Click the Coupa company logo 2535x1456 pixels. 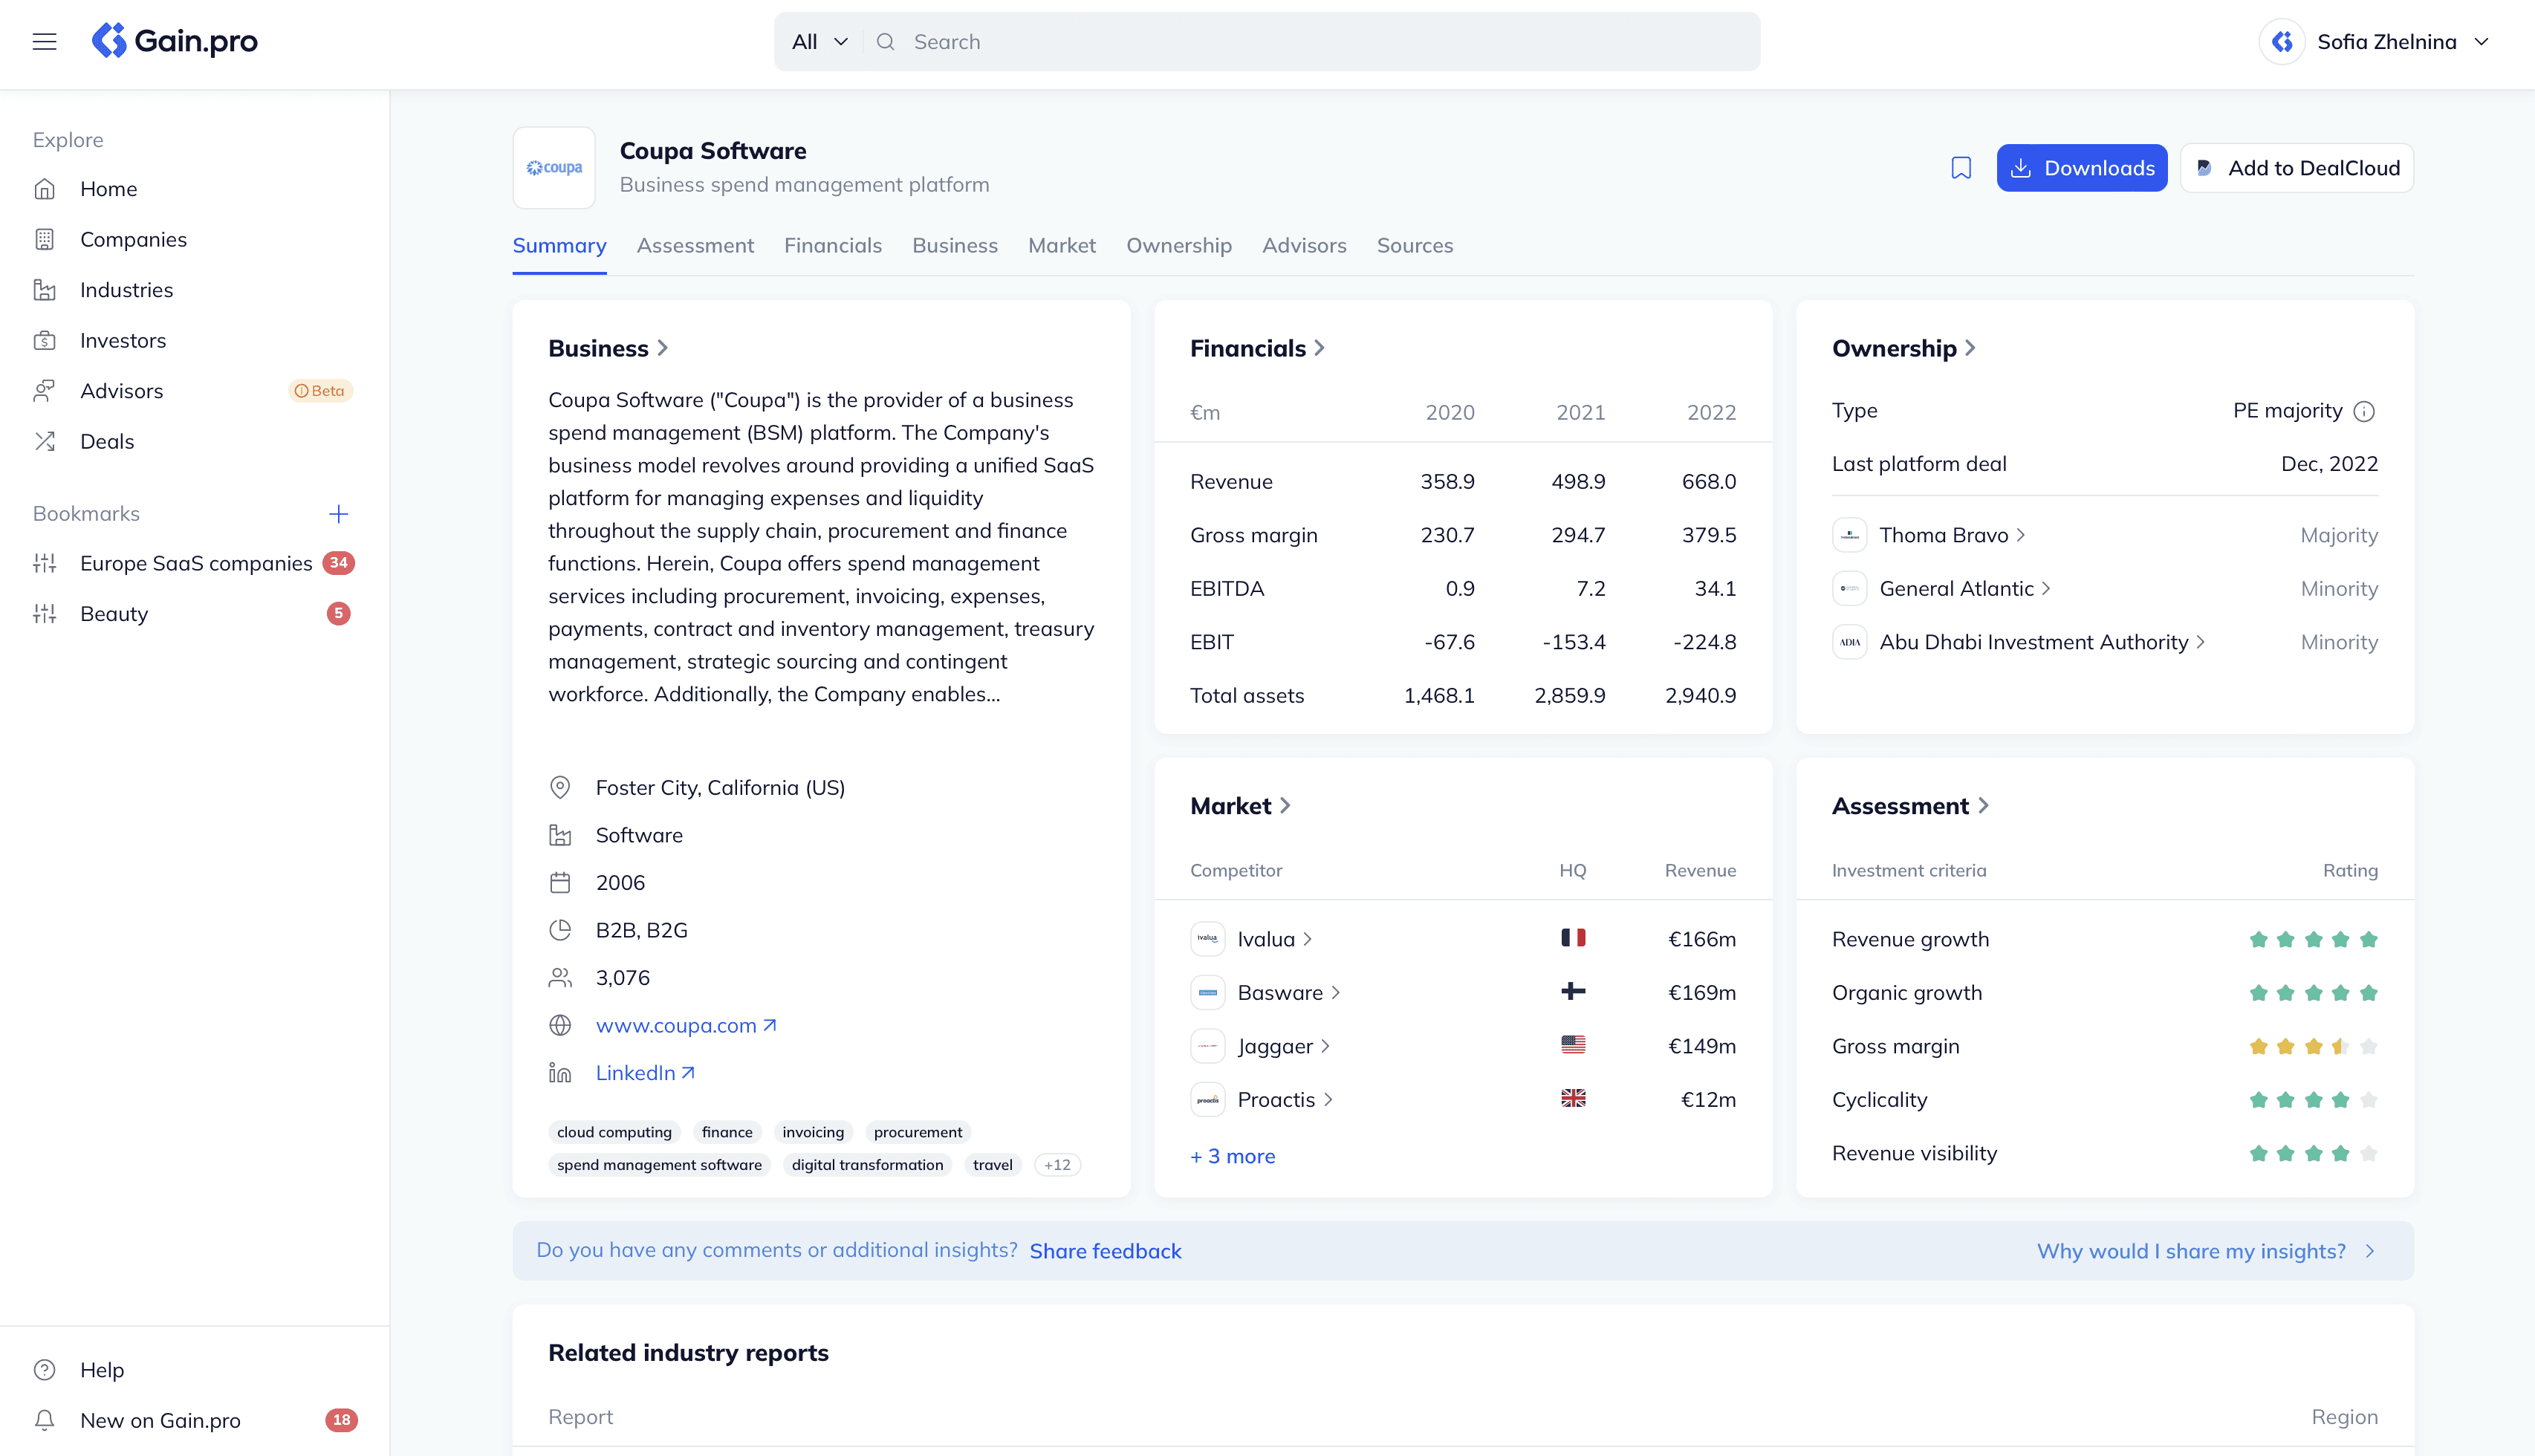pos(554,168)
